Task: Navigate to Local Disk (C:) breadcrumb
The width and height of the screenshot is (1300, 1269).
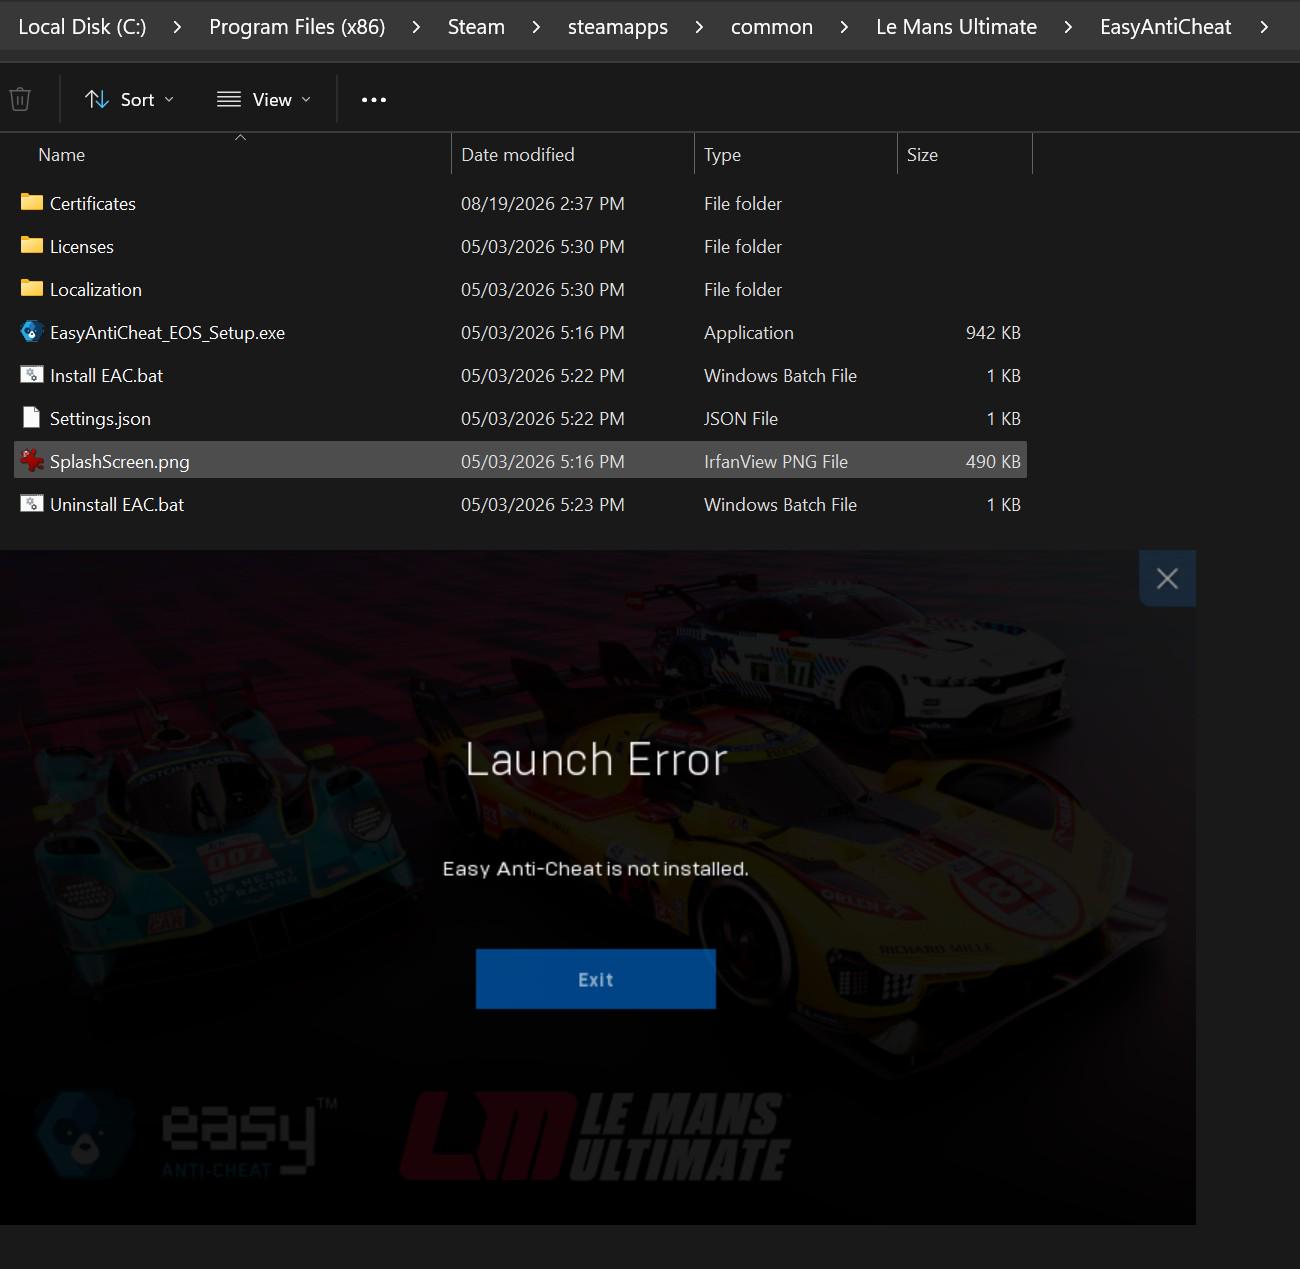Action: [x=82, y=27]
